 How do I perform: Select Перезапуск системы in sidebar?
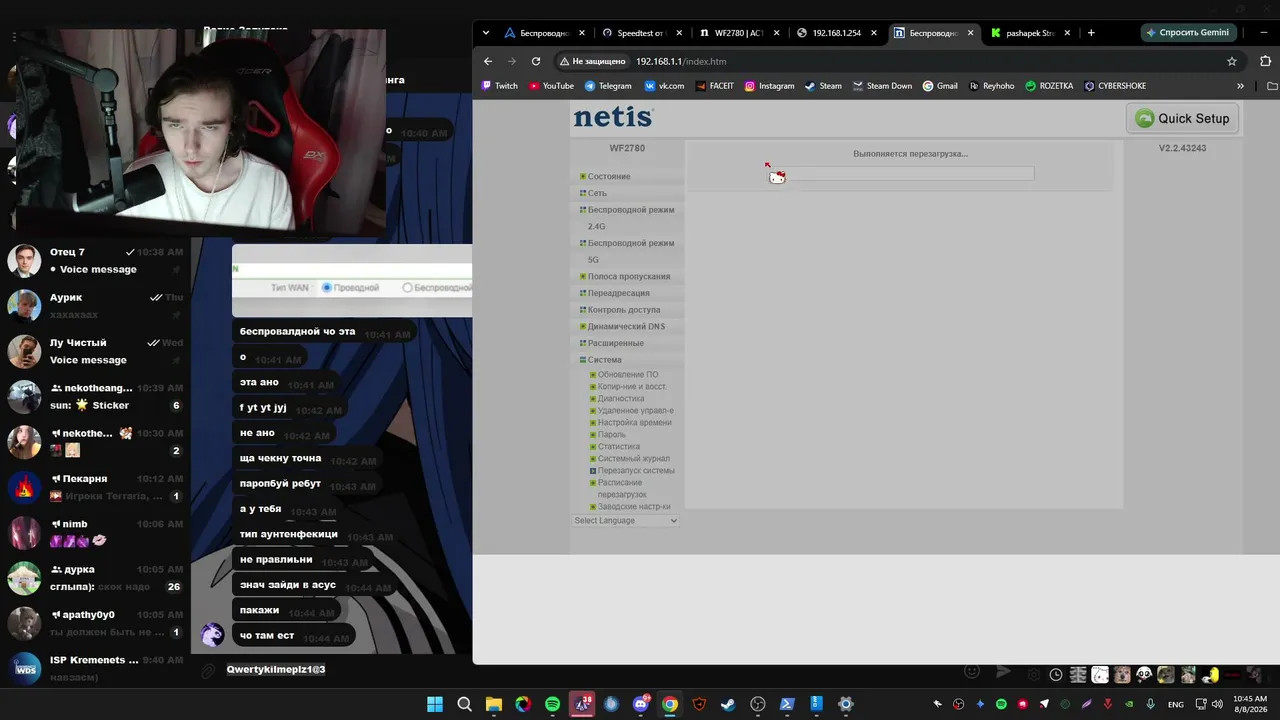click(636, 471)
